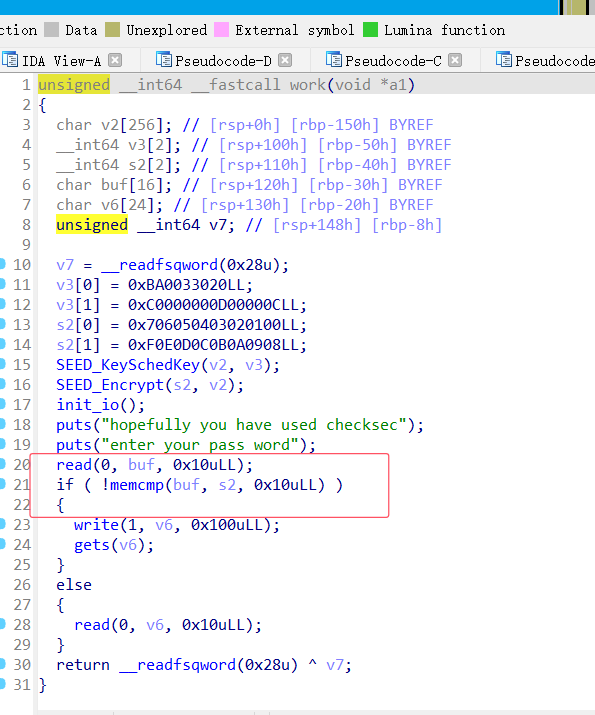Switch to the Pseudocode-C tab

393,61
